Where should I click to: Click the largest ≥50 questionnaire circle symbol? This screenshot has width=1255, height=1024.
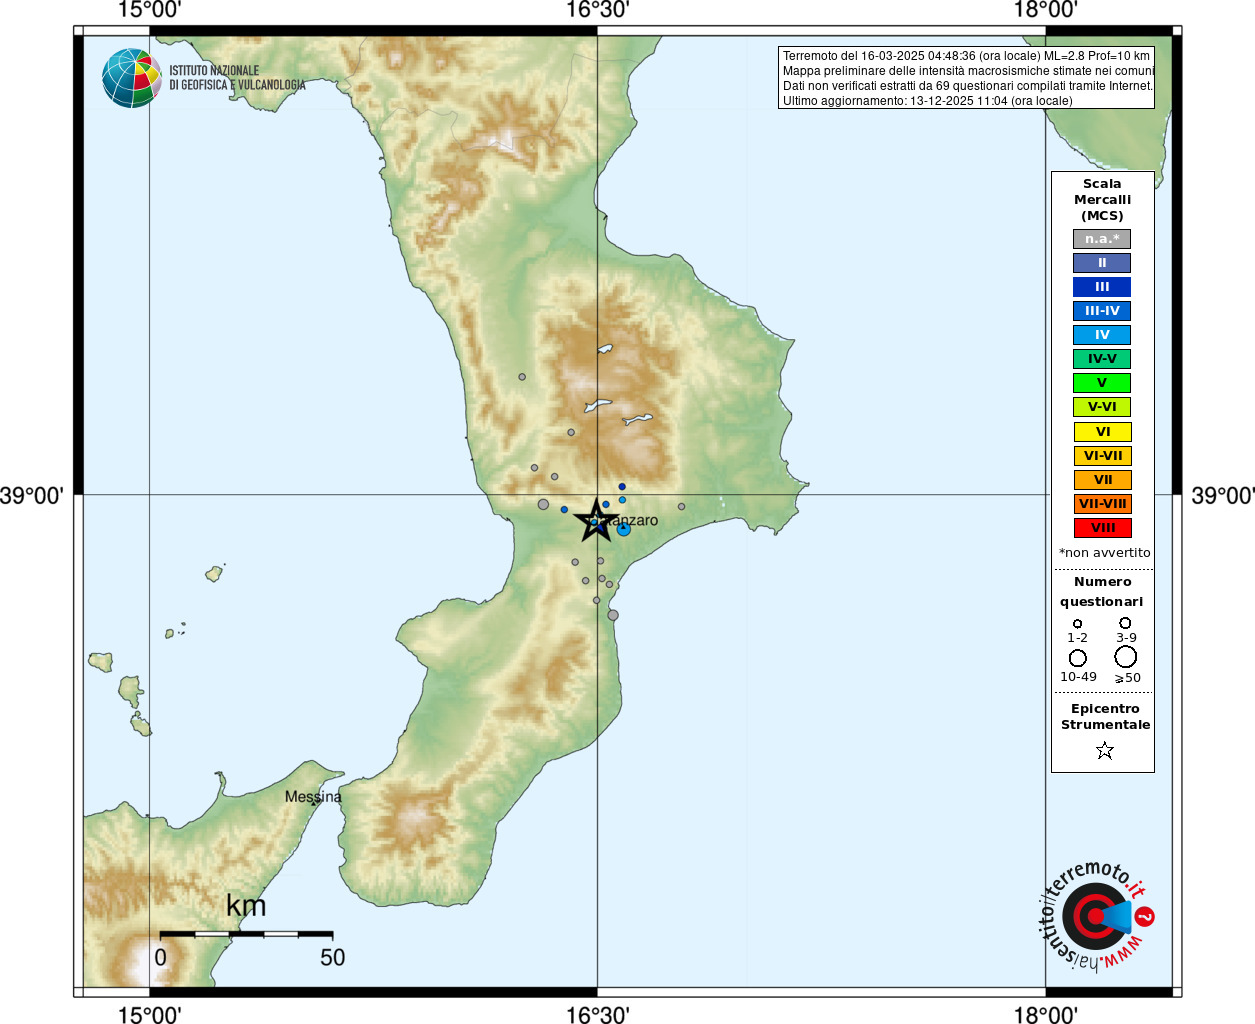coord(1125,657)
